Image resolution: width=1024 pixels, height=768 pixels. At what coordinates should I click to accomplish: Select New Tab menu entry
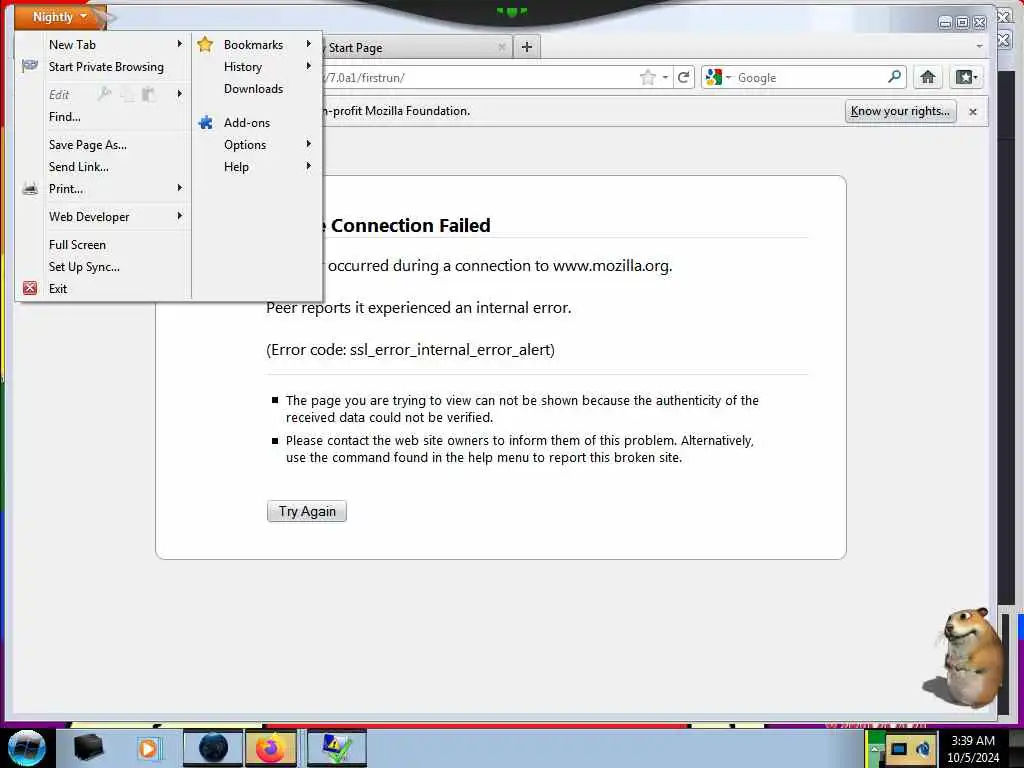72,44
